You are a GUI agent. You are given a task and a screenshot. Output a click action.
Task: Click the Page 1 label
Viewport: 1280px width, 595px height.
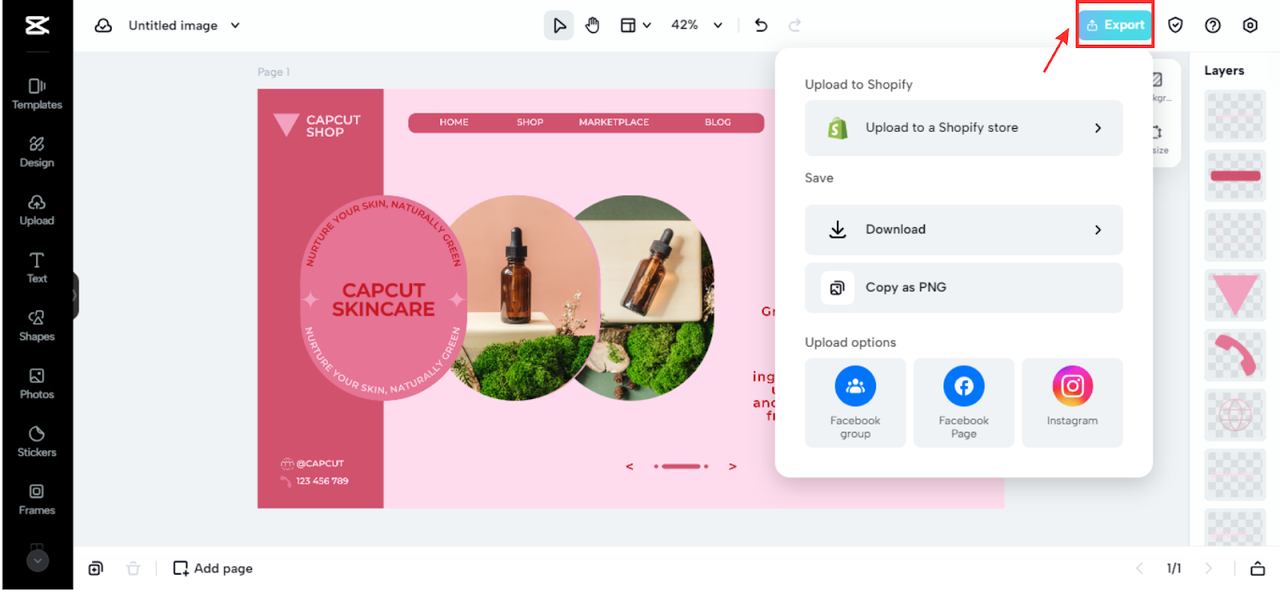tap(274, 72)
